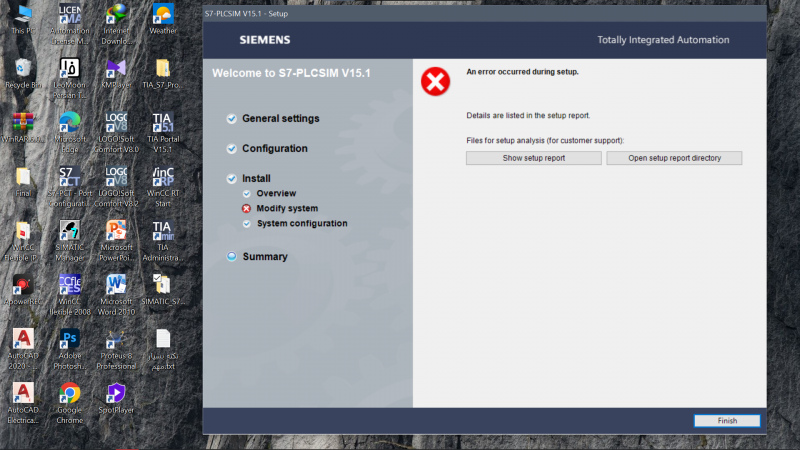Viewport: 800px width, 450px height.
Task: Open LeoMoon Persian desktop icon
Action: [69, 79]
